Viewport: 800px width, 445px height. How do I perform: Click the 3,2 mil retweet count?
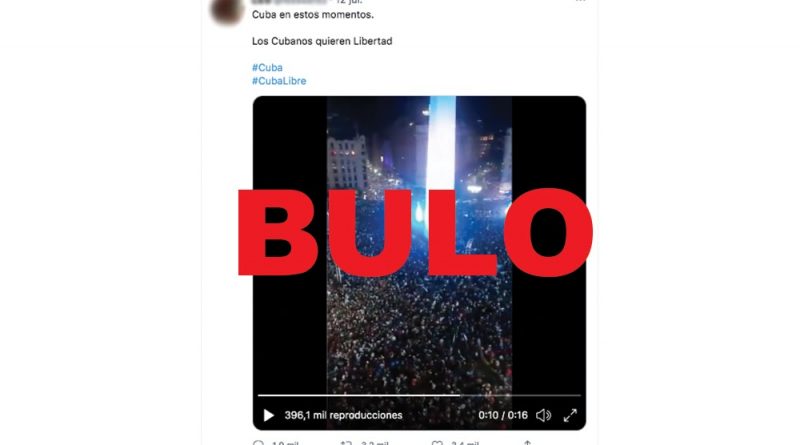374,443
